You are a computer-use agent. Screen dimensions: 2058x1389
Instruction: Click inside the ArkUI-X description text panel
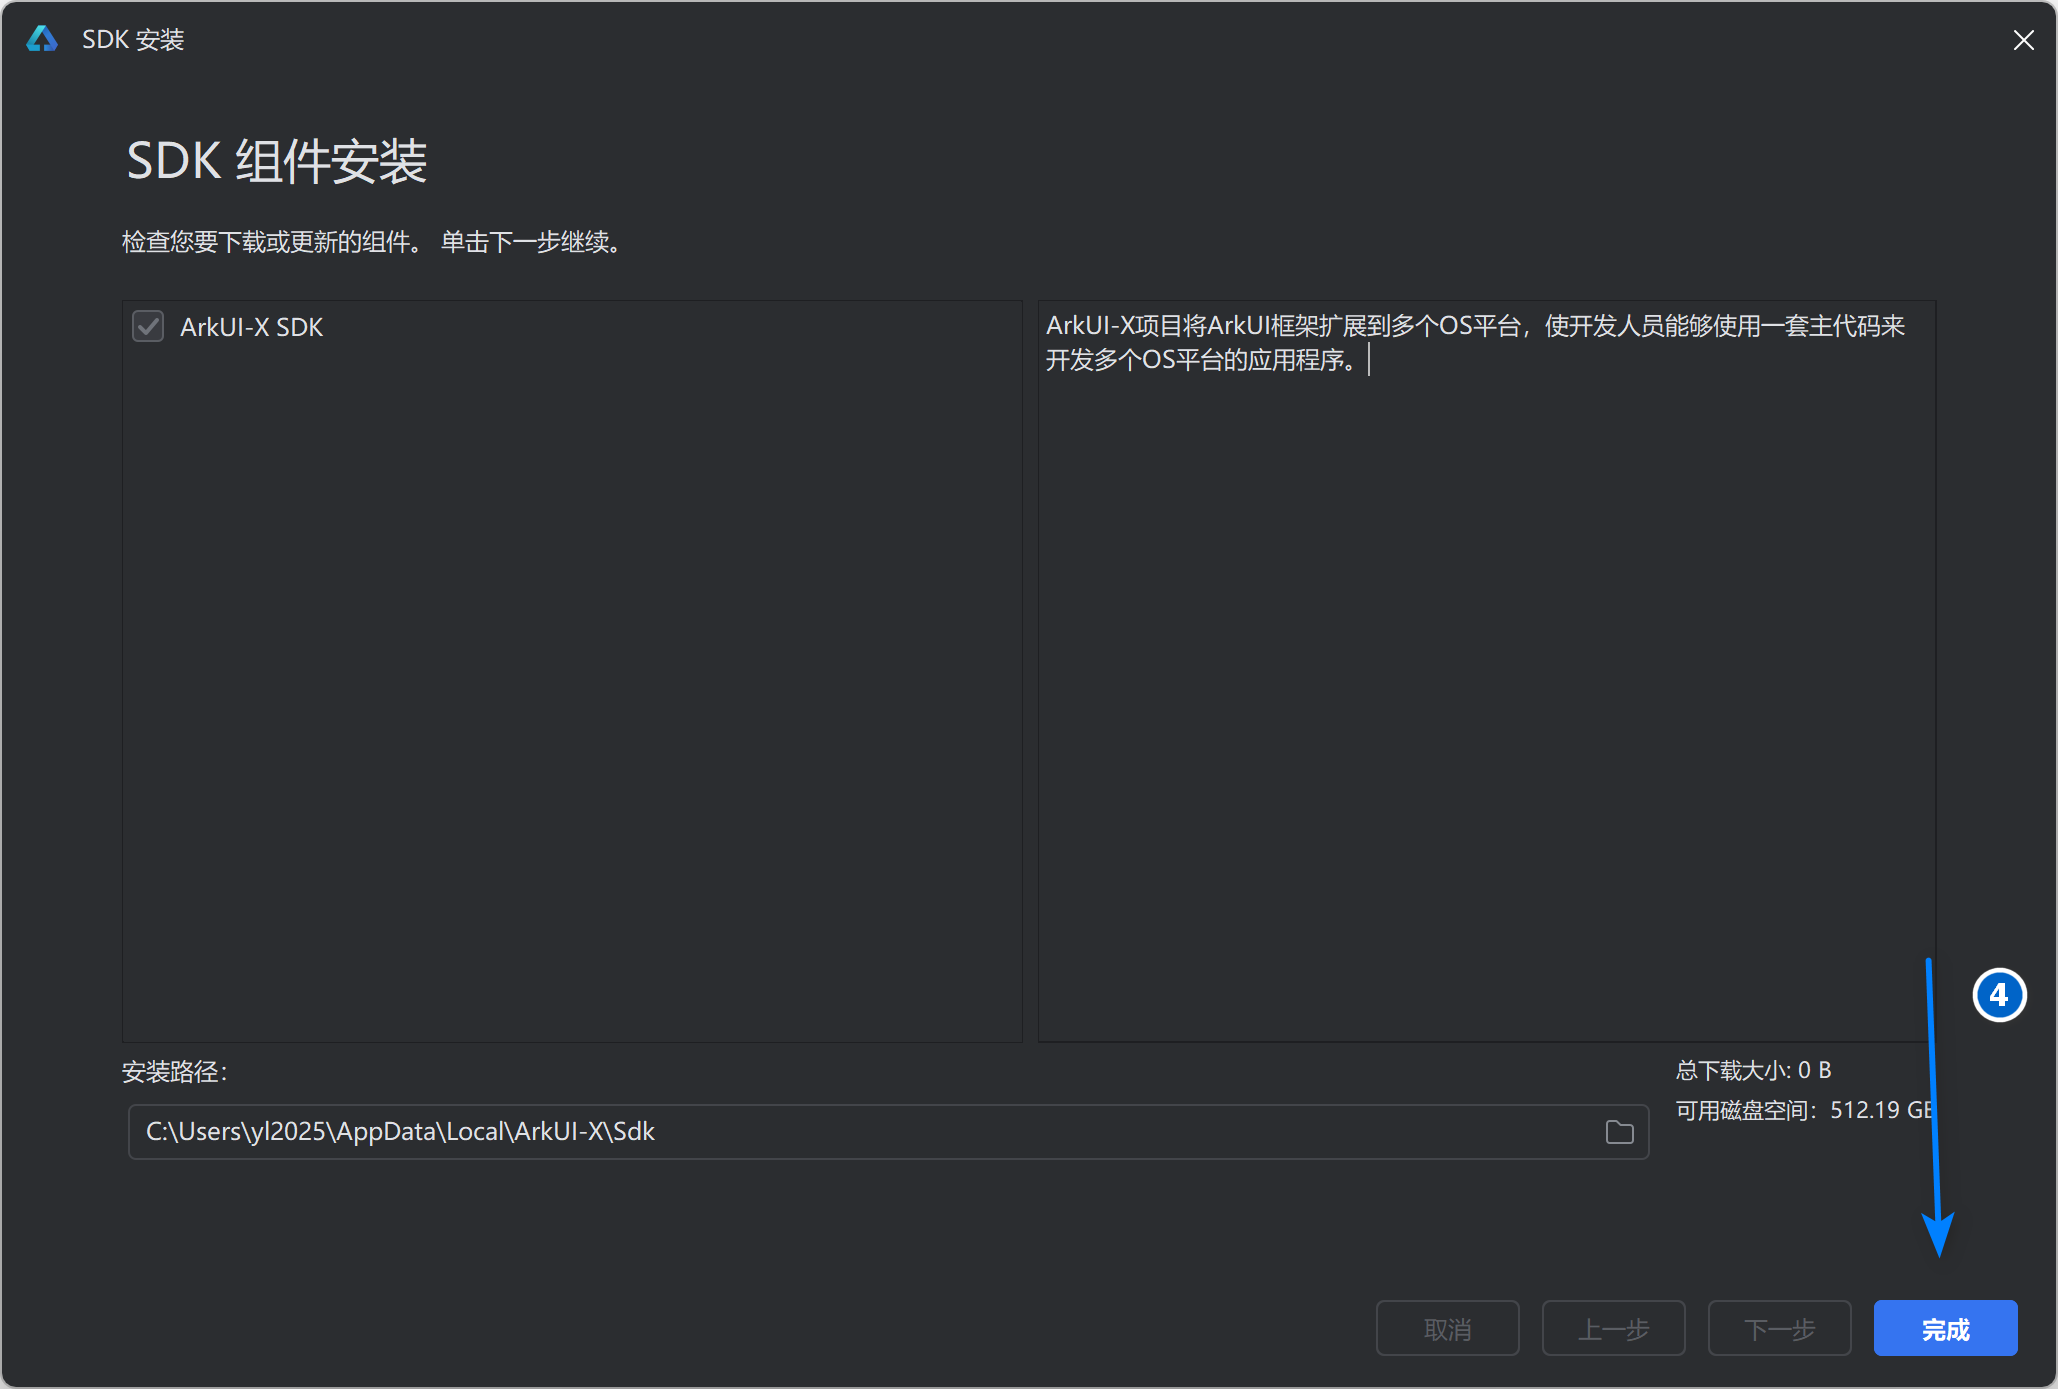coord(1485,670)
